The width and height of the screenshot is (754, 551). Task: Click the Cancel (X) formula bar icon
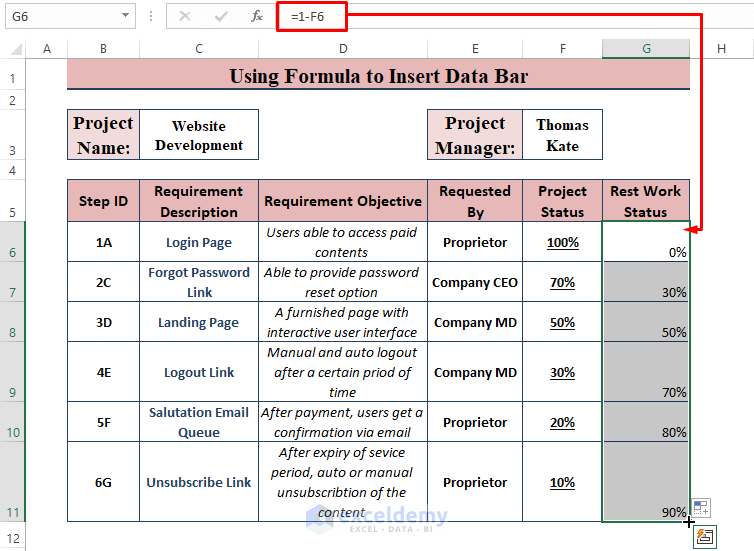pyautogui.click(x=185, y=16)
